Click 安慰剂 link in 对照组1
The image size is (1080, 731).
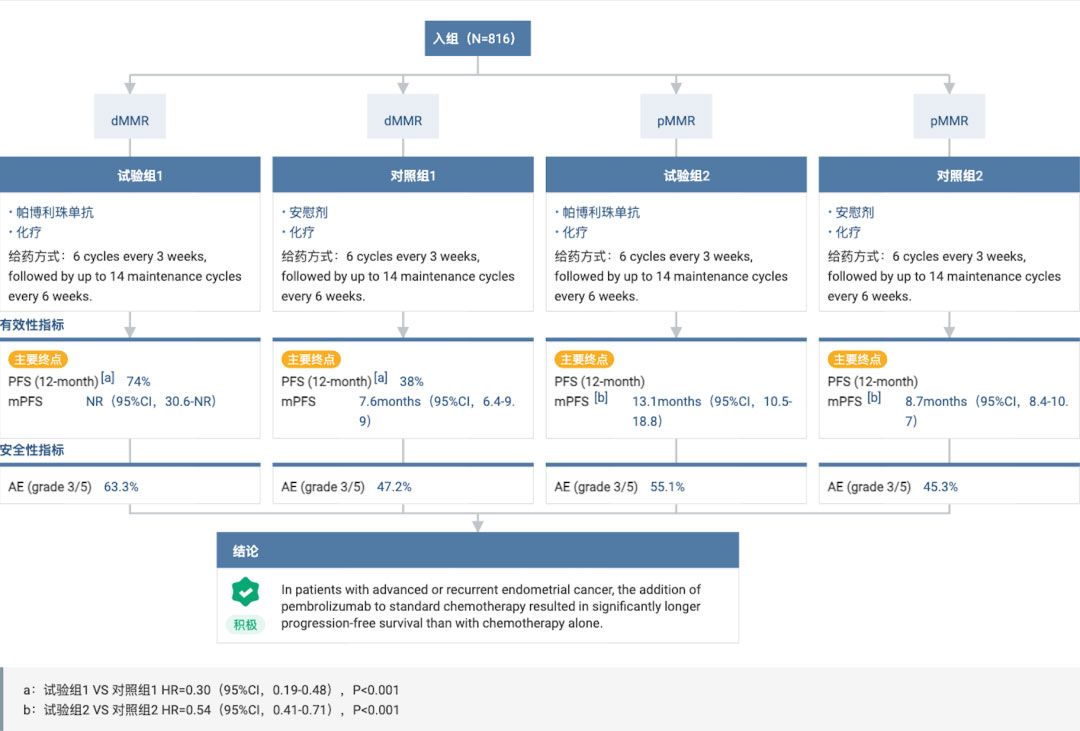(307, 212)
